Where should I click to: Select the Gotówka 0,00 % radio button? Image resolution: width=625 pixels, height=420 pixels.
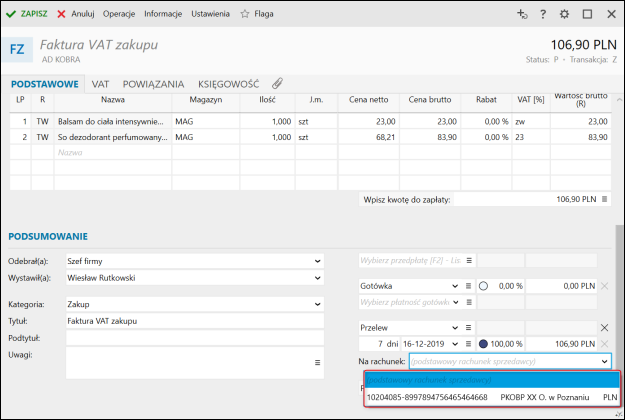[x=483, y=286]
